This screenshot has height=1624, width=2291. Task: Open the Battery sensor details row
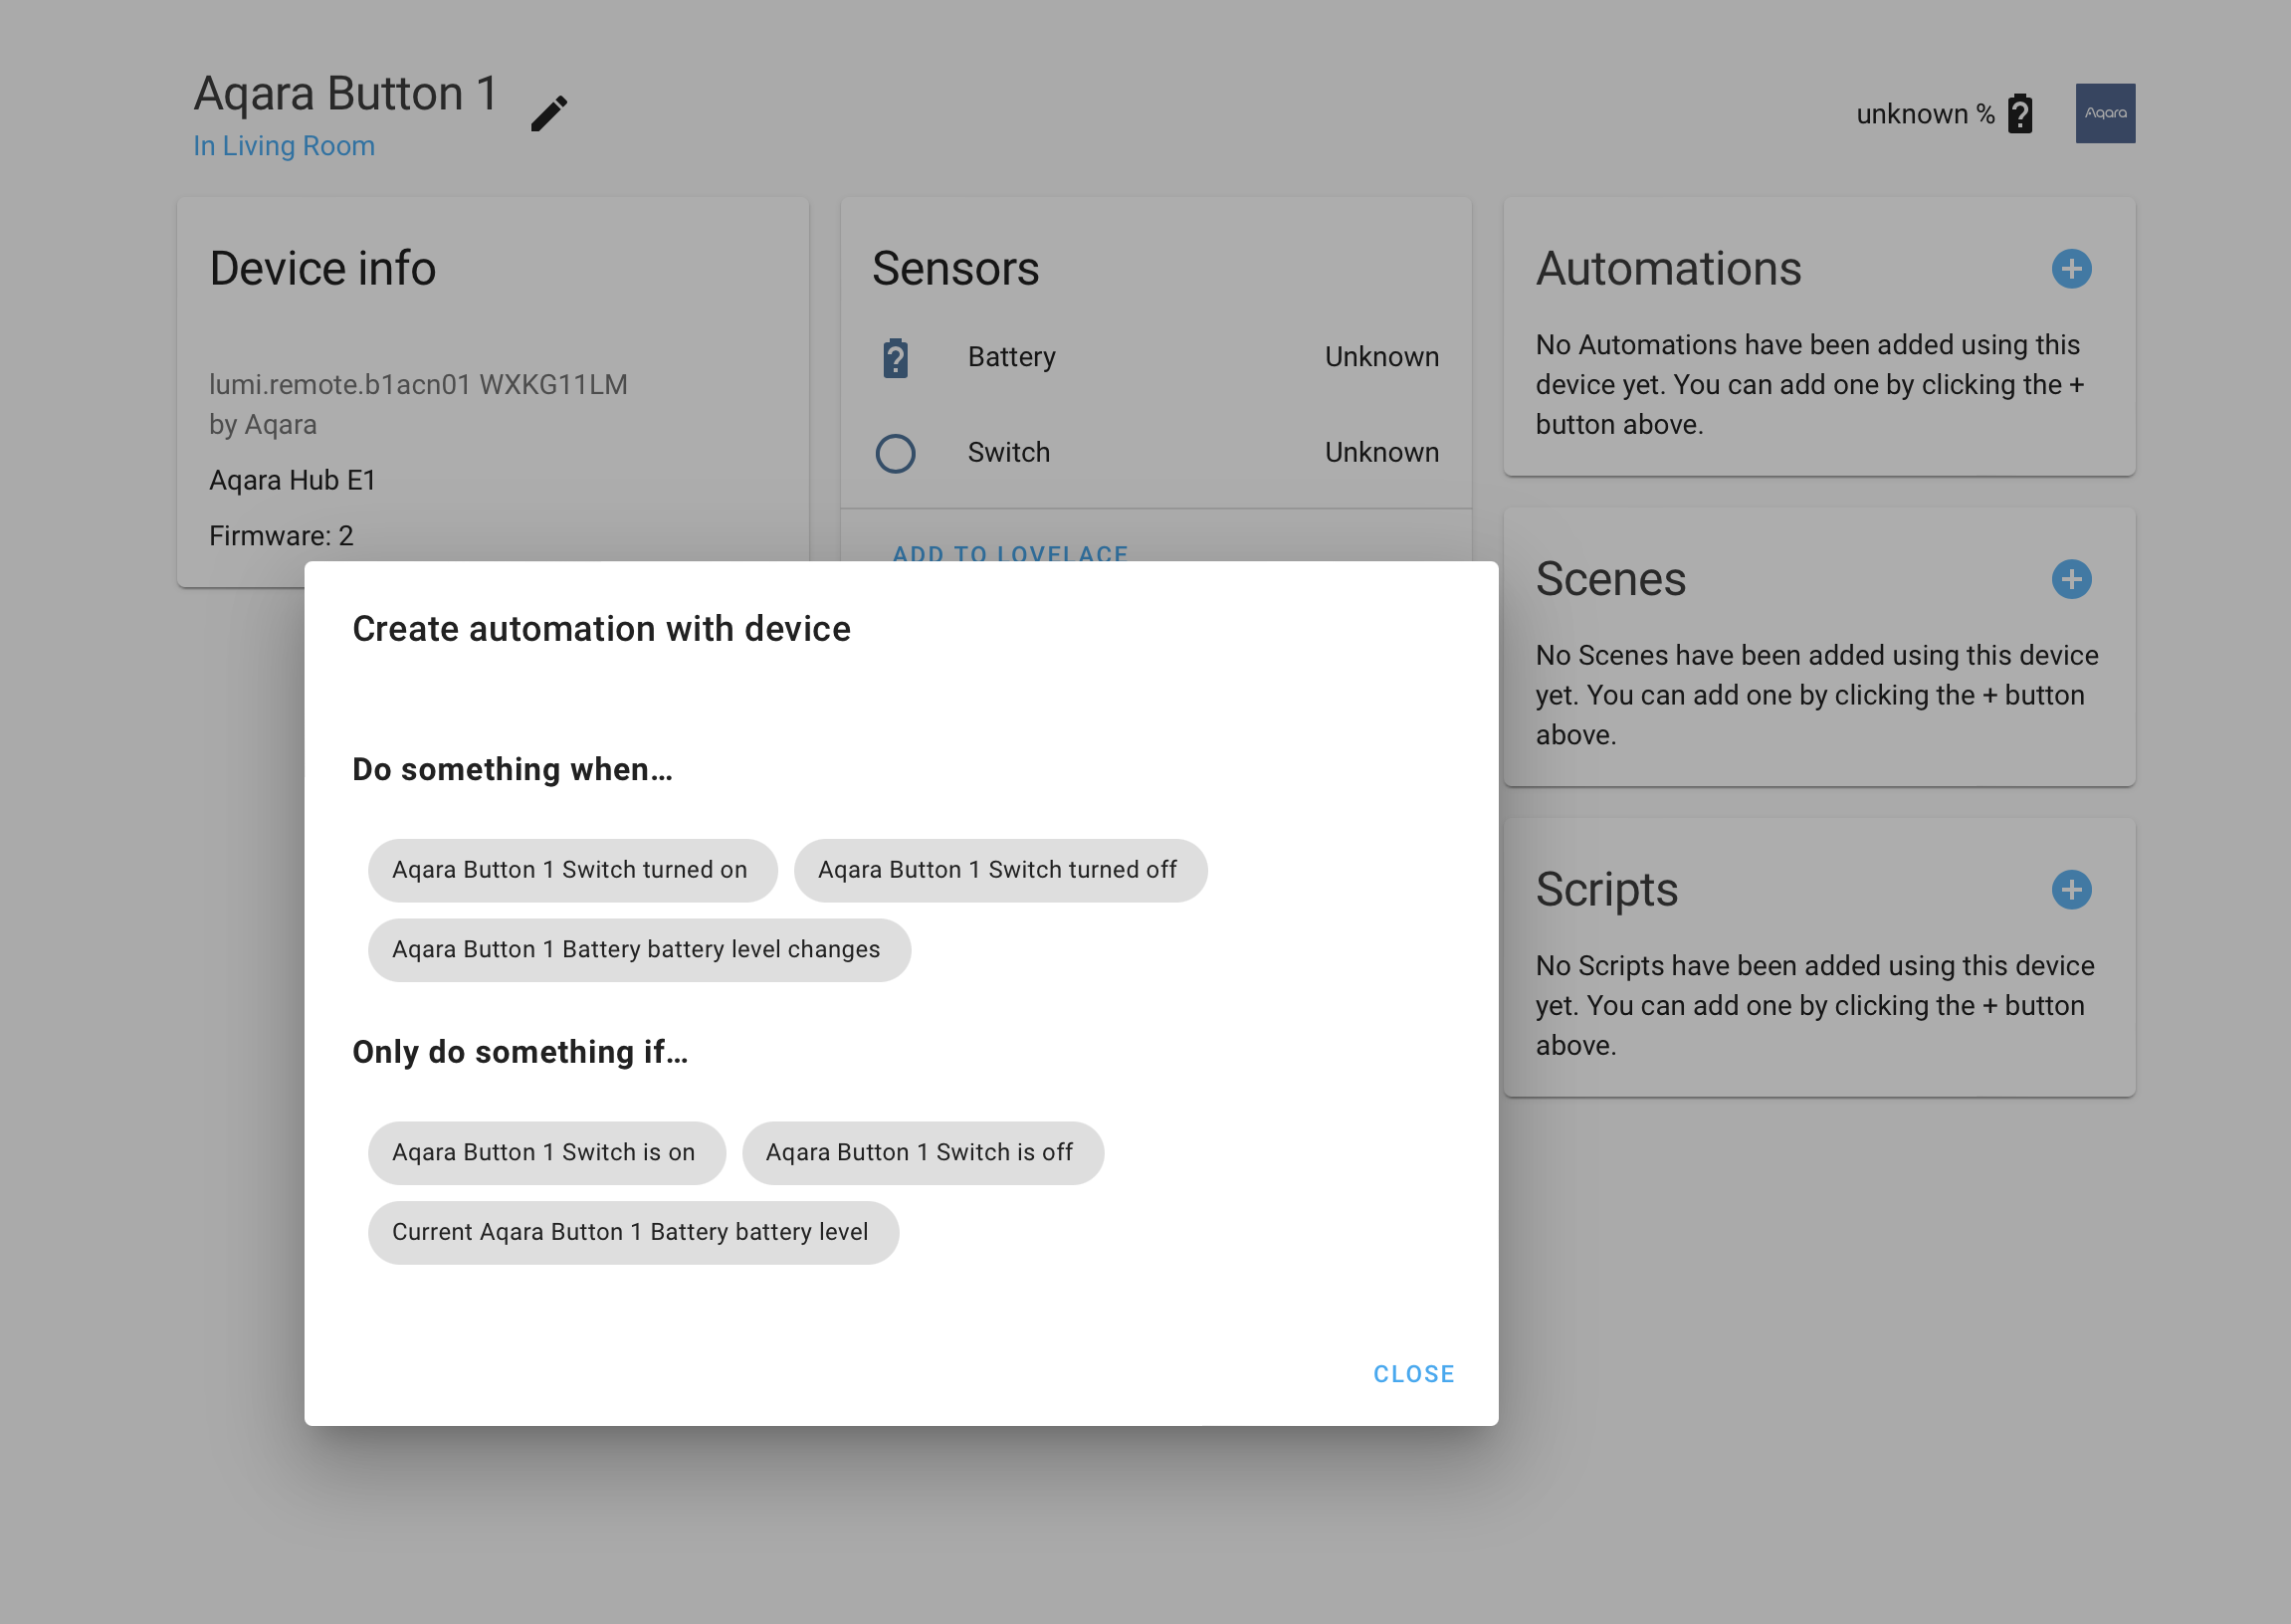click(1011, 356)
